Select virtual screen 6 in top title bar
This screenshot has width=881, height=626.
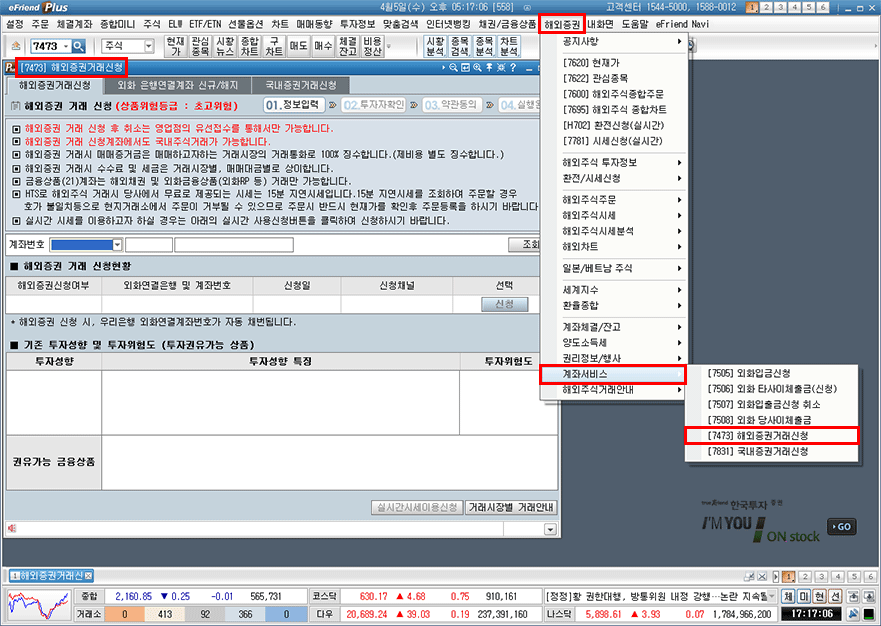pos(823,7)
